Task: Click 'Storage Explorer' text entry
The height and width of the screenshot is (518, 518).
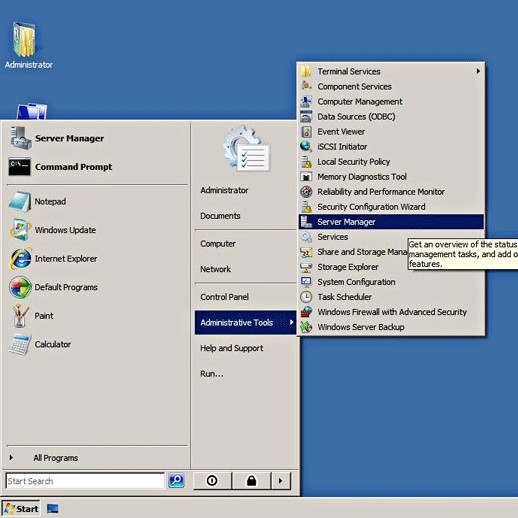Action: tap(348, 267)
